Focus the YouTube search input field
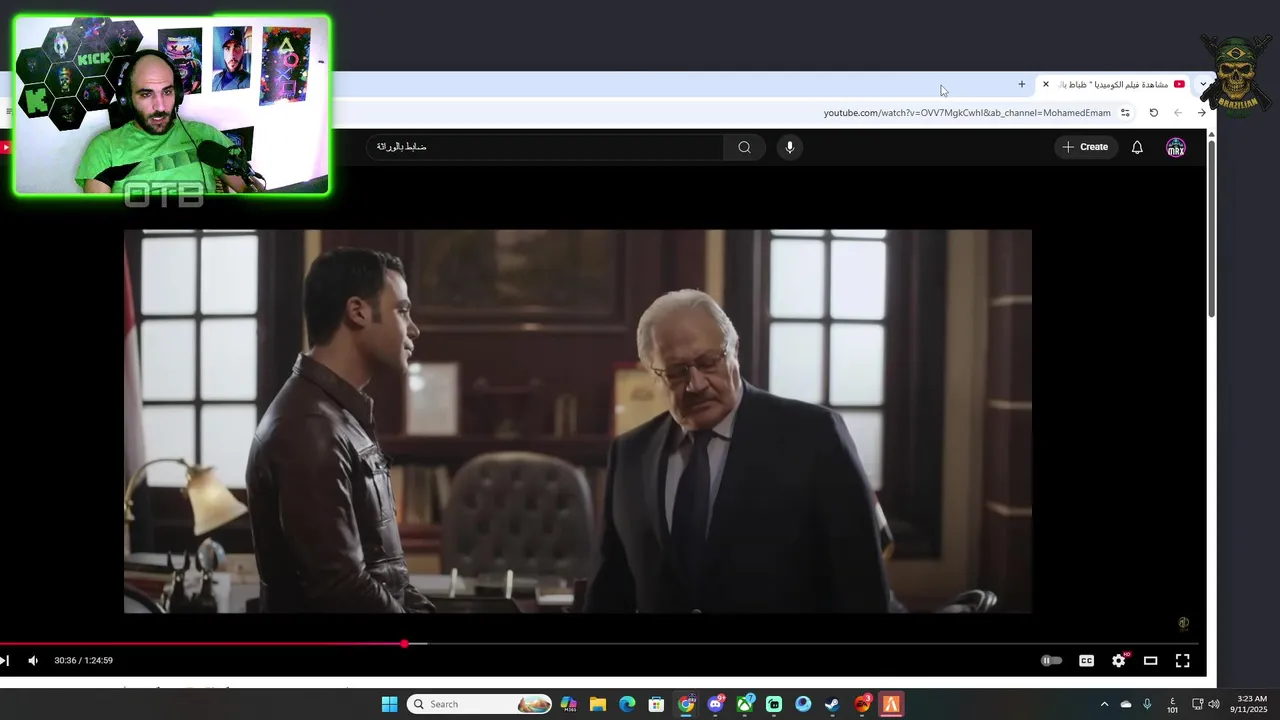 click(x=545, y=147)
